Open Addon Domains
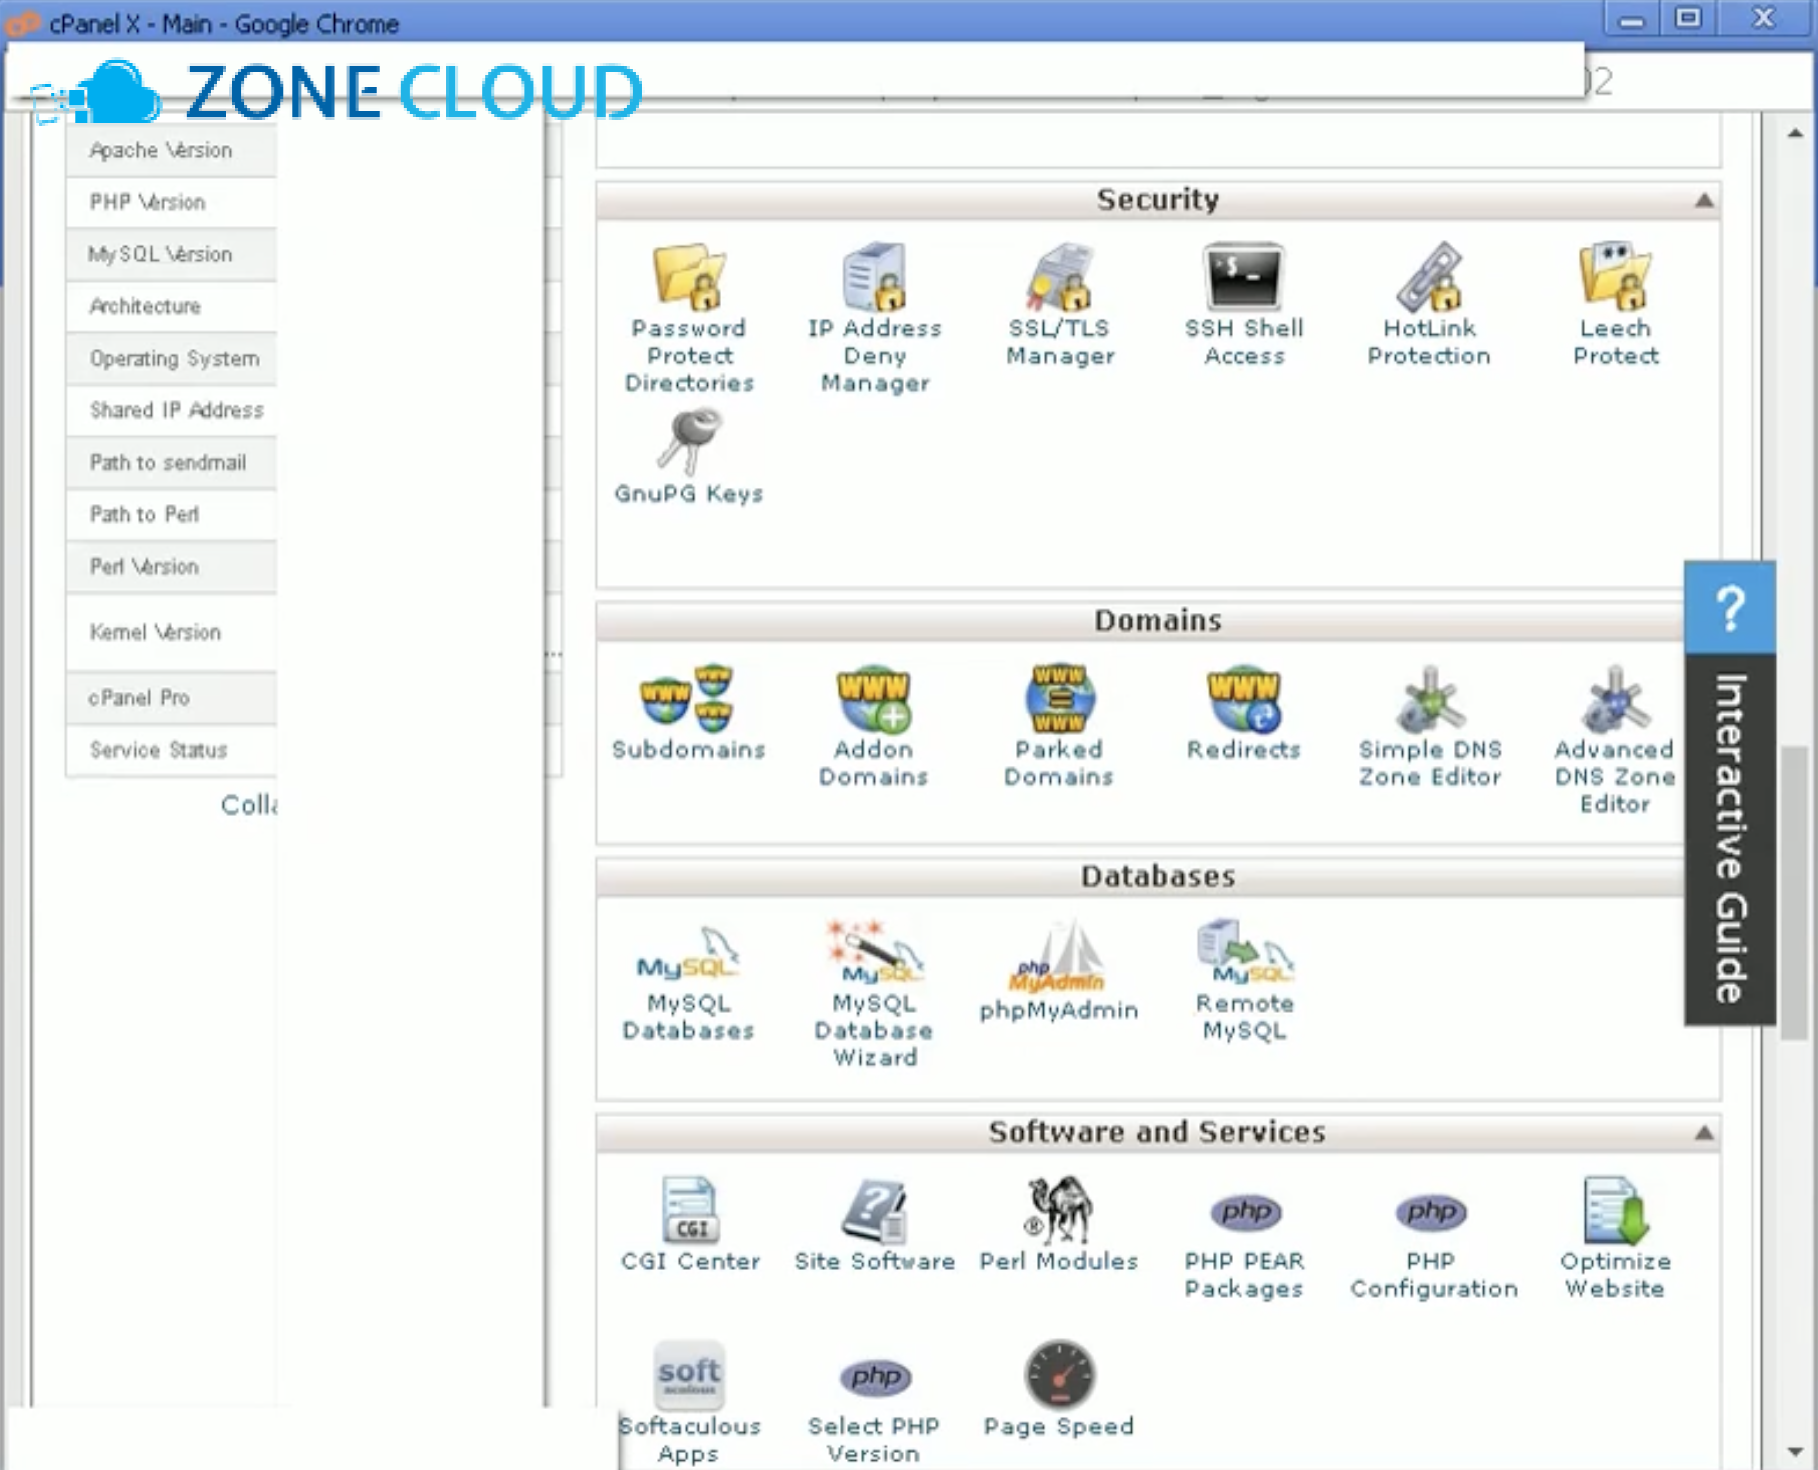Viewport: 1818px width, 1470px height. [874, 726]
